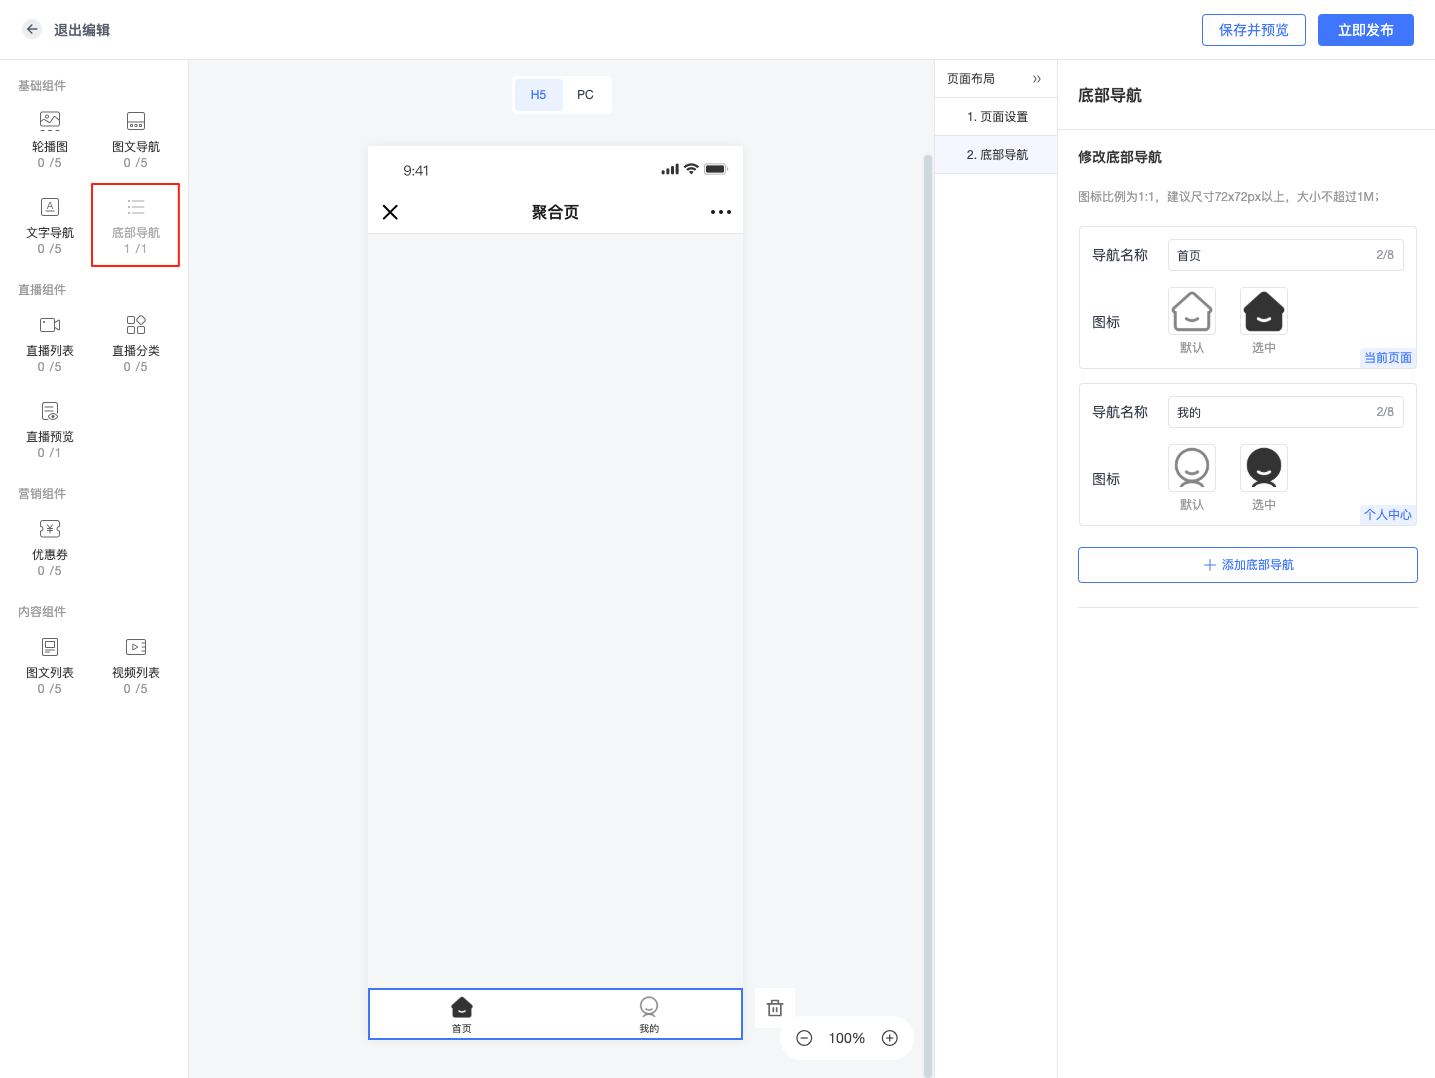Click the 聚合页 page title in preview

tap(555, 212)
